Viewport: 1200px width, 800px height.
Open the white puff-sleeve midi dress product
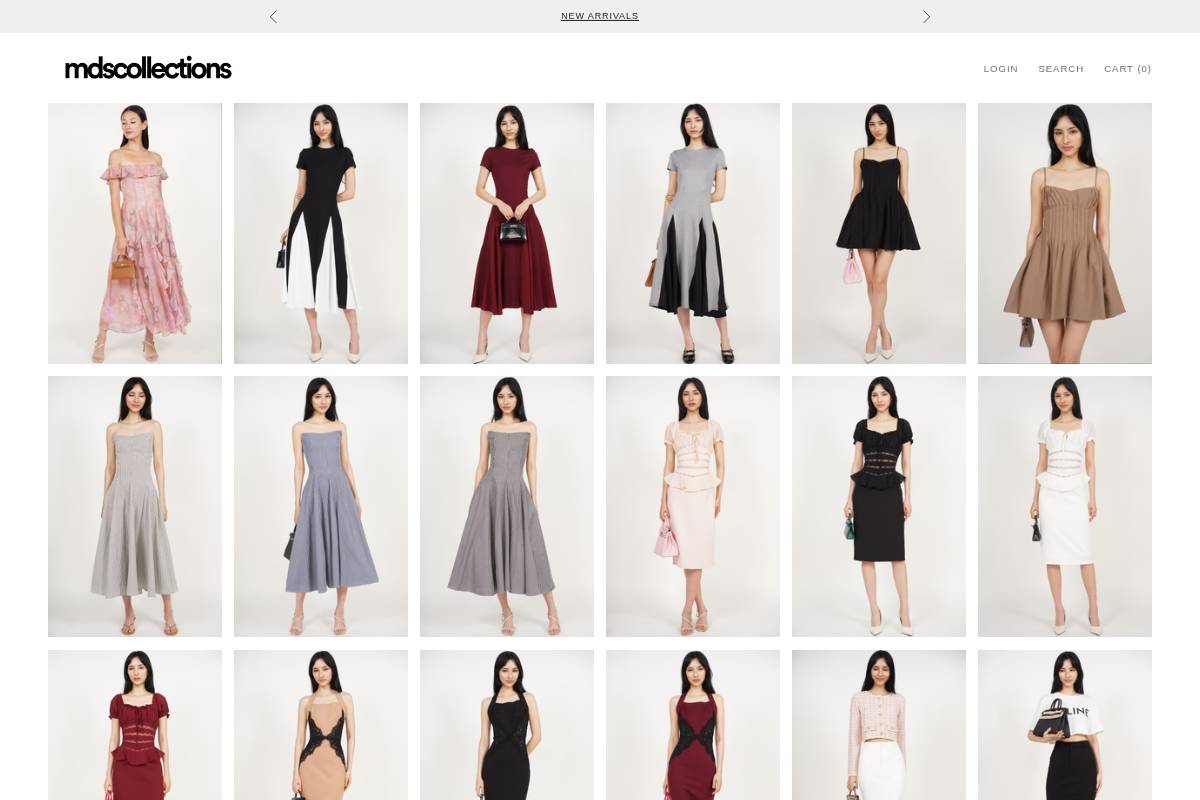1065,506
